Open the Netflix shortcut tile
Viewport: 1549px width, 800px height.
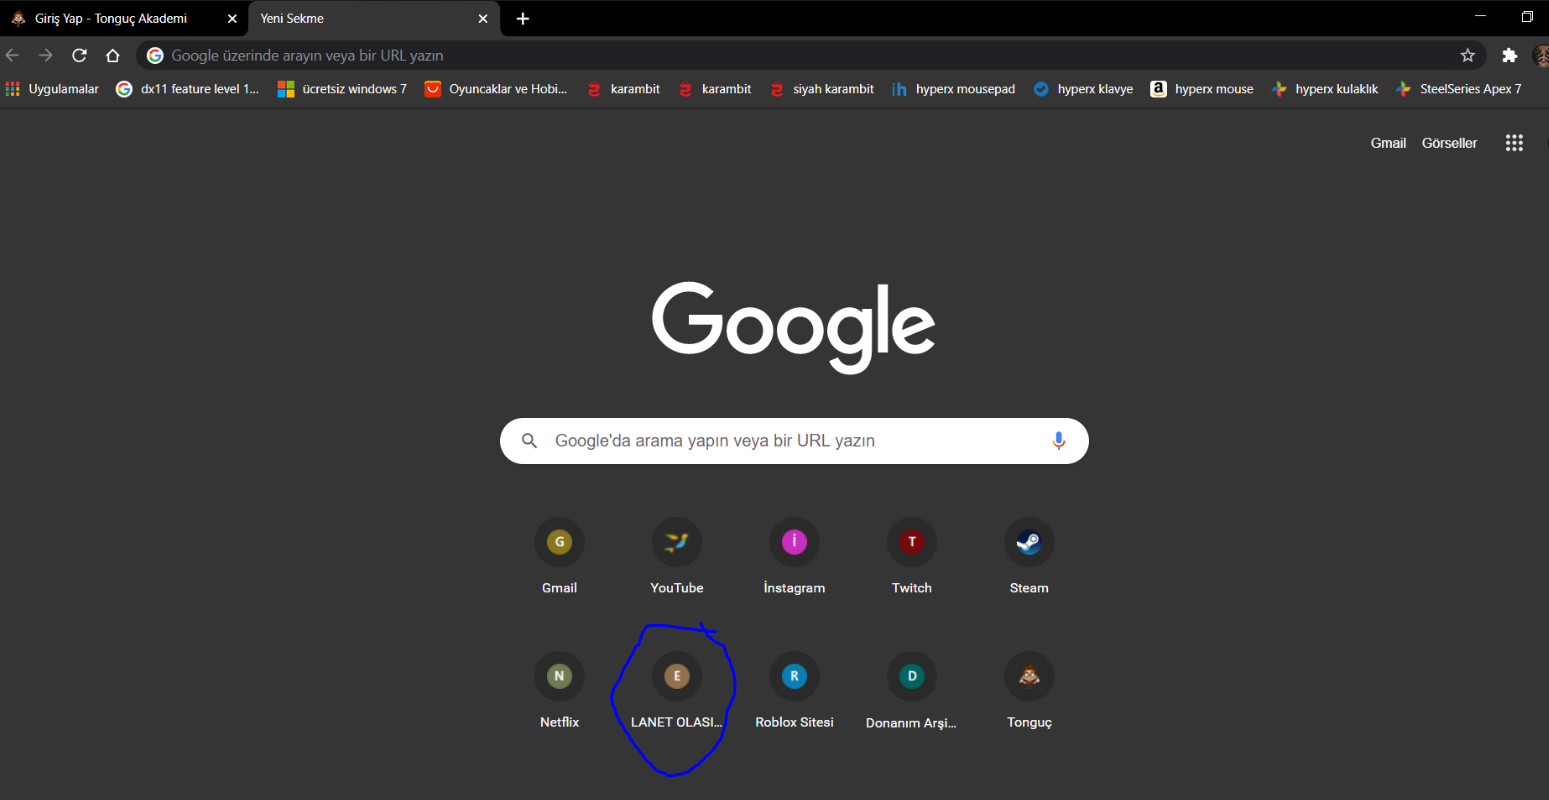[559, 691]
